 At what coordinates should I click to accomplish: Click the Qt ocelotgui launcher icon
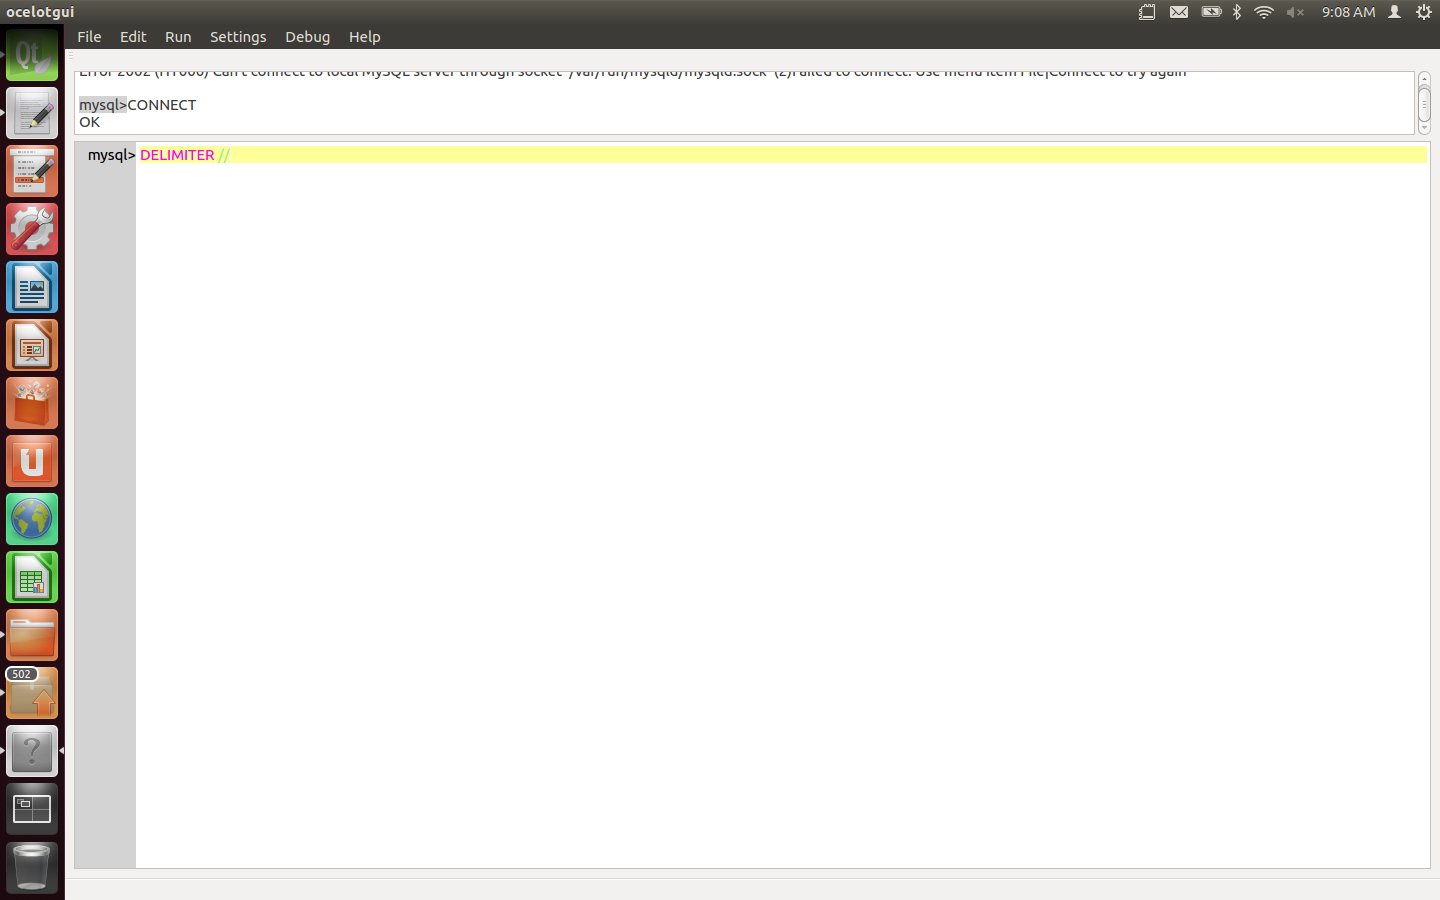[32, 56]
